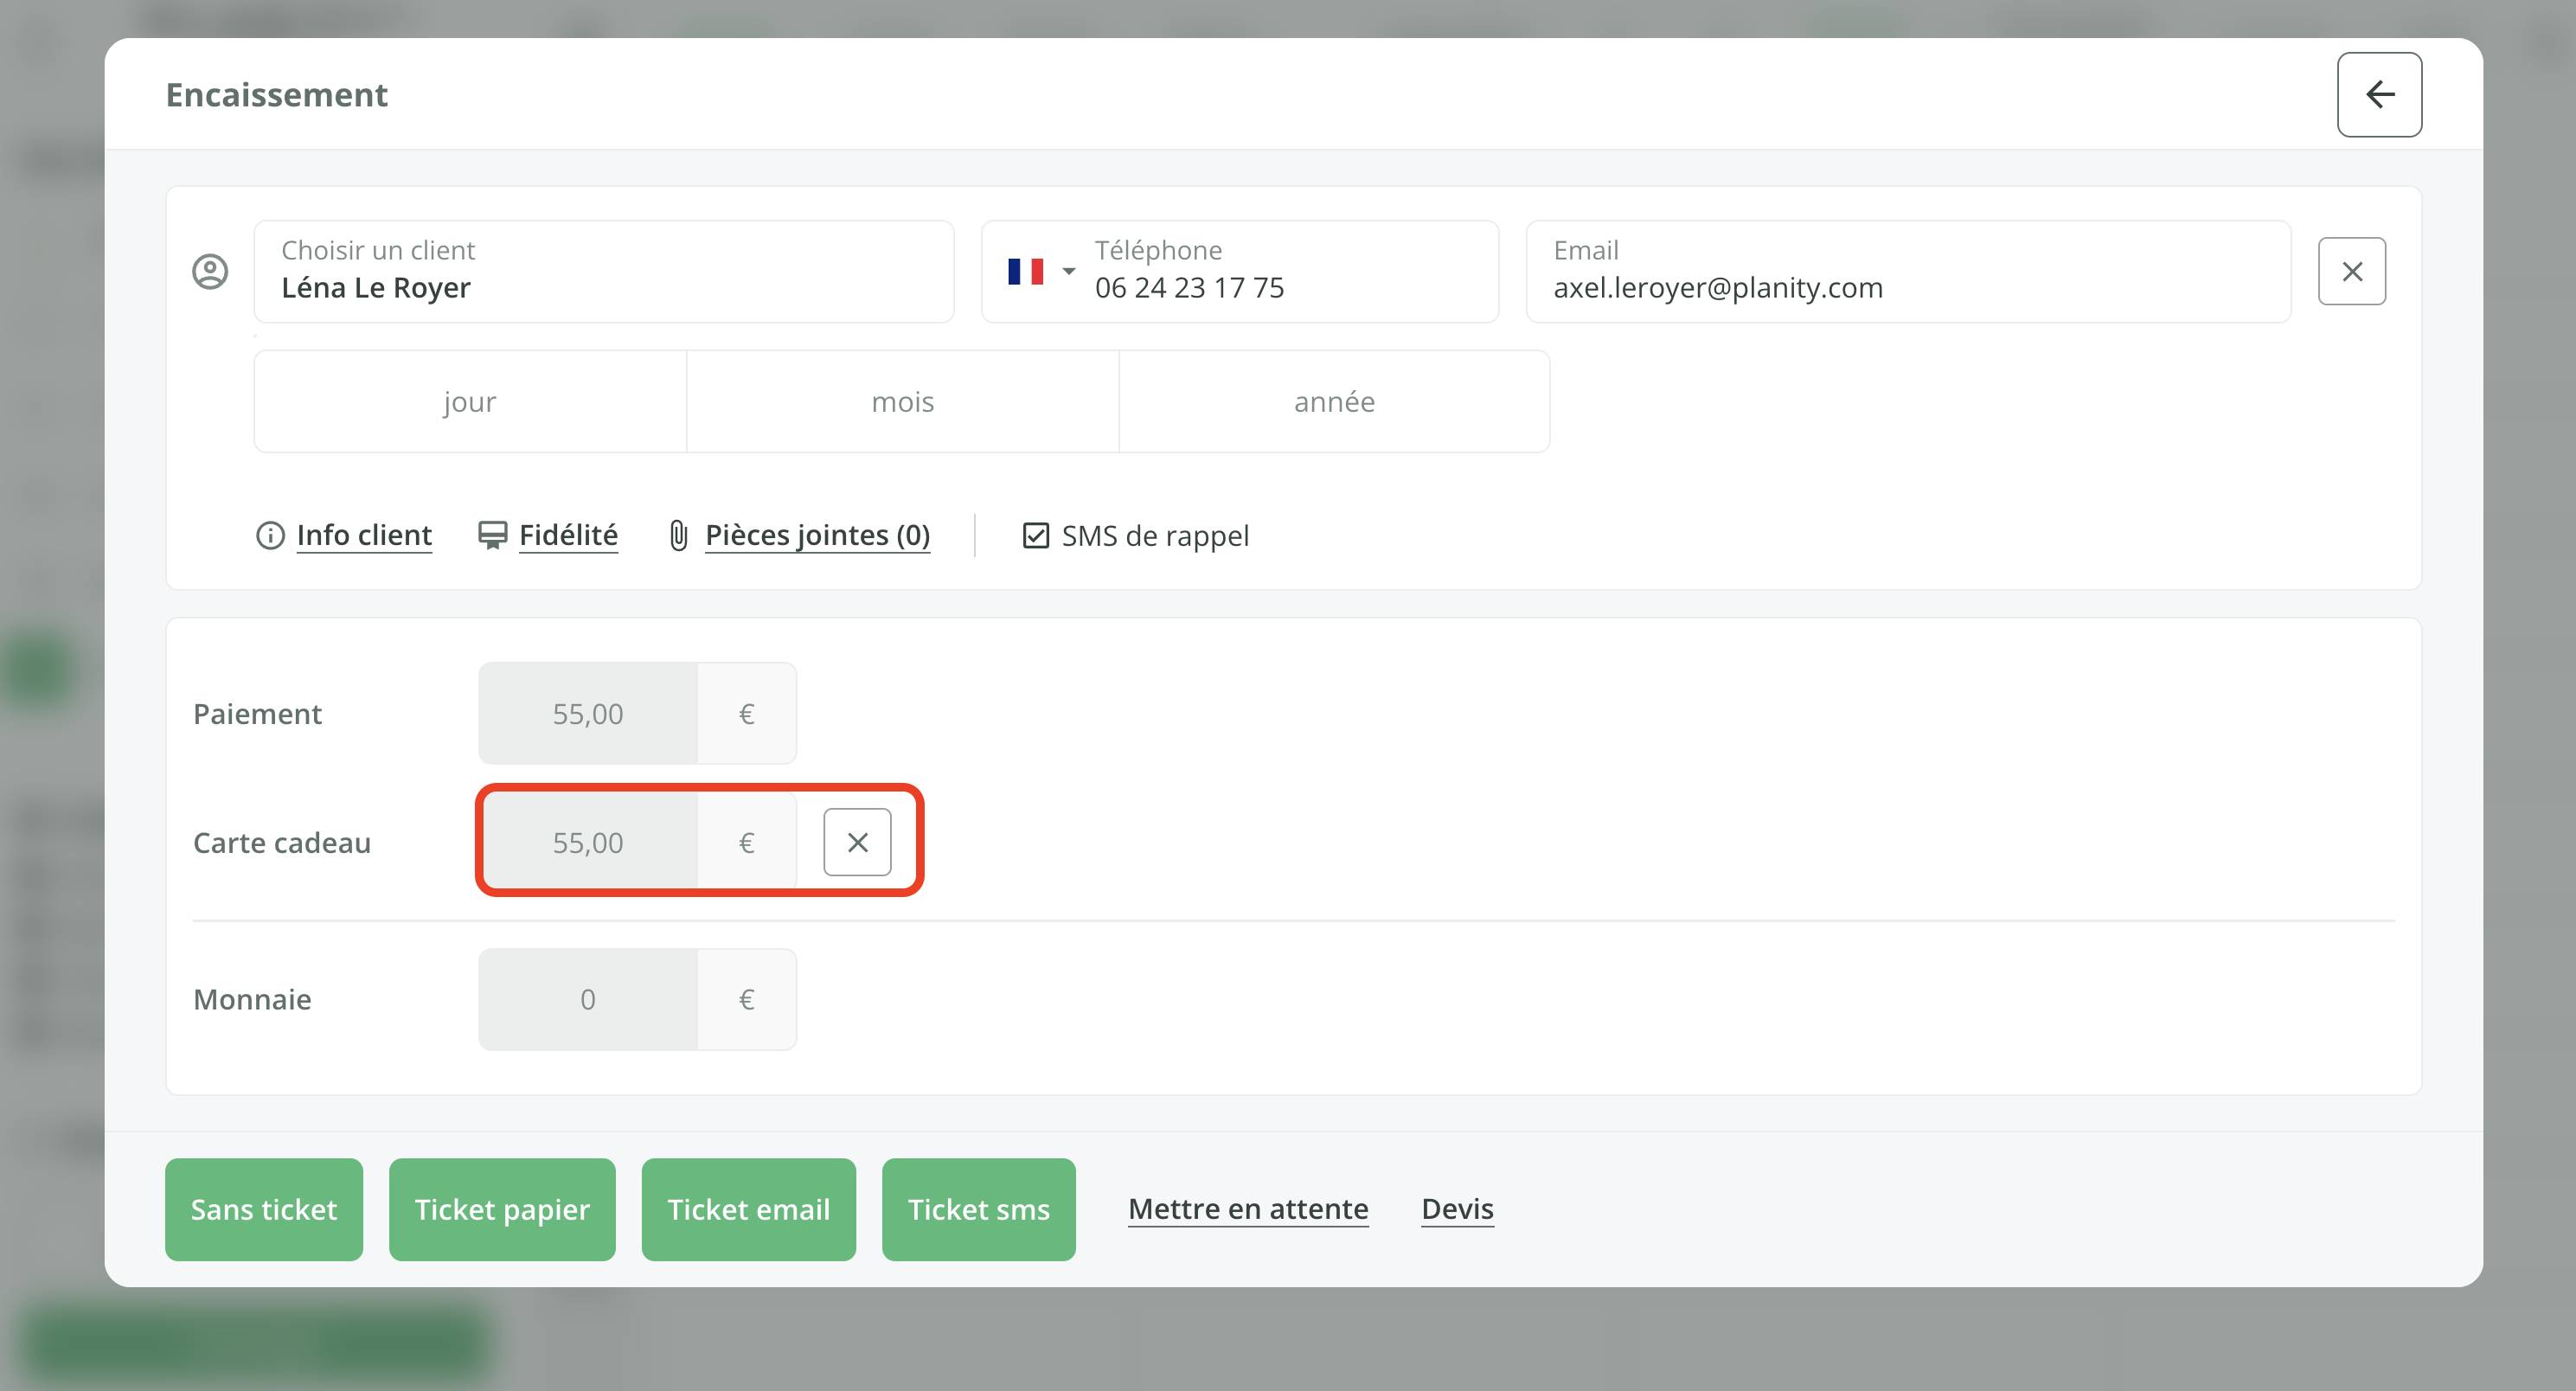Click the Email input field
This screenshot has width=2576, height=1391.
1908,271
